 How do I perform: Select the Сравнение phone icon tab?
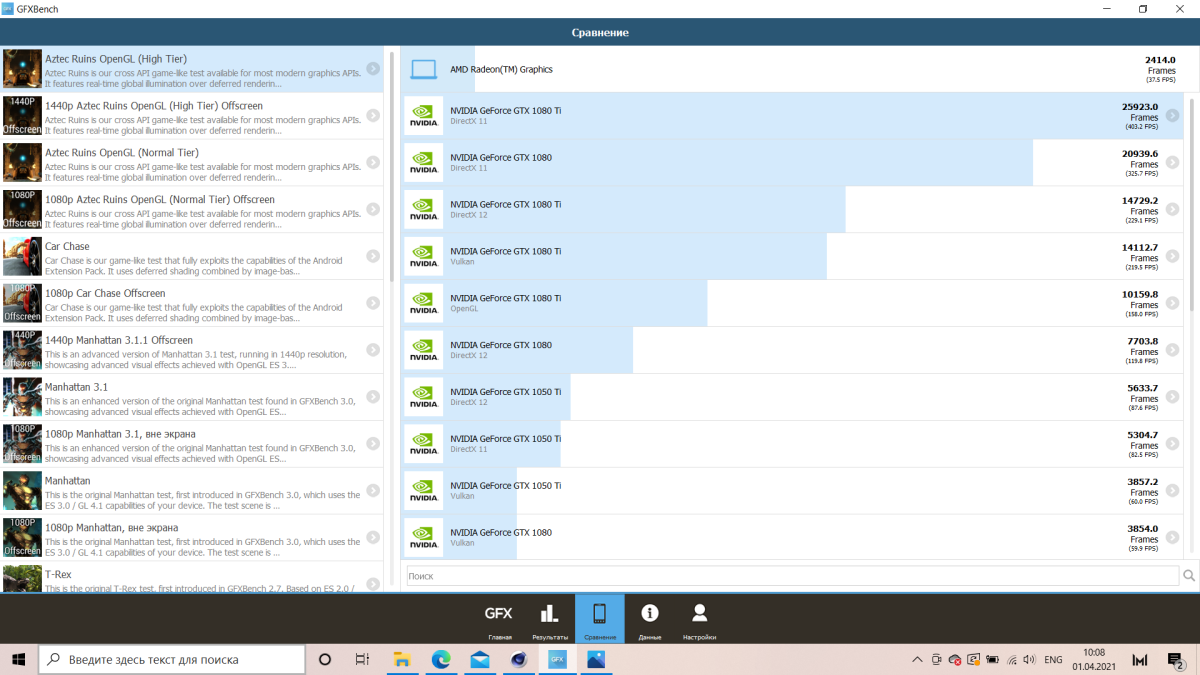tap(600, 619)
